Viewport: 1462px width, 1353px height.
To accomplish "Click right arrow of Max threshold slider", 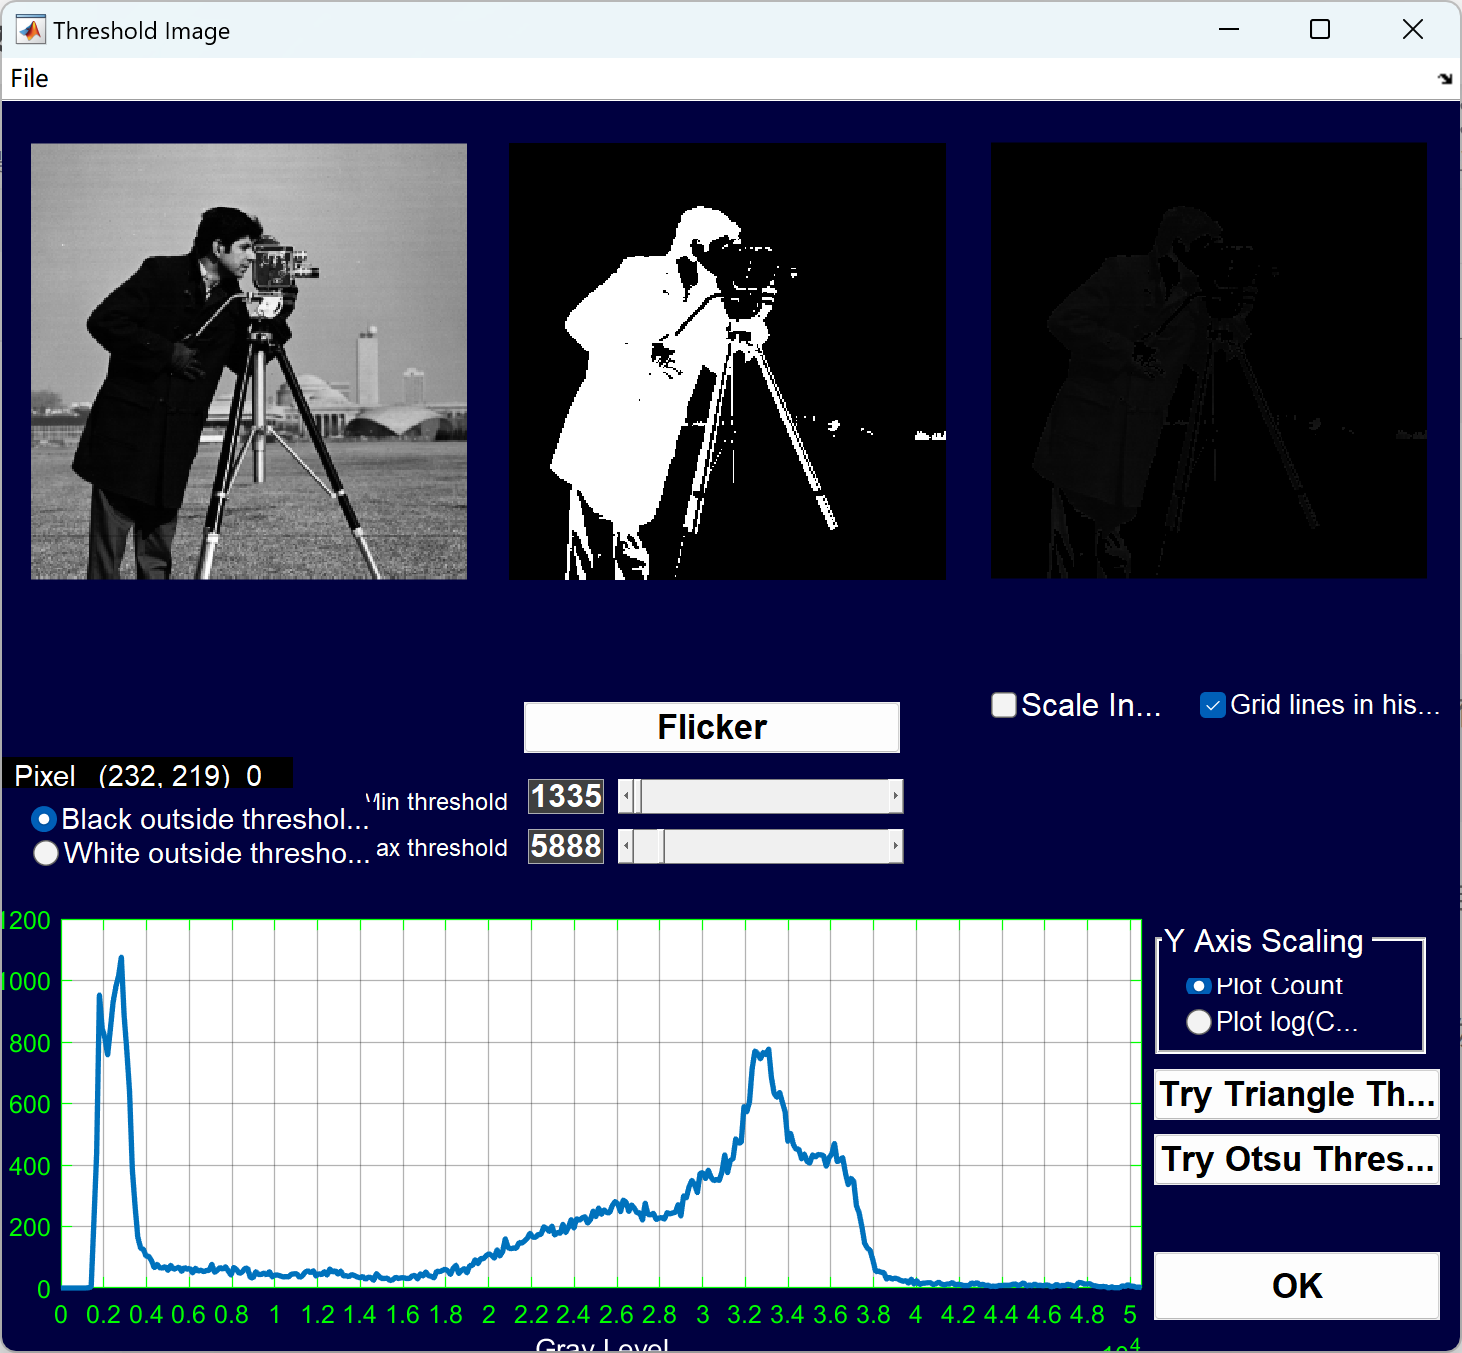I will pos(895,846).
